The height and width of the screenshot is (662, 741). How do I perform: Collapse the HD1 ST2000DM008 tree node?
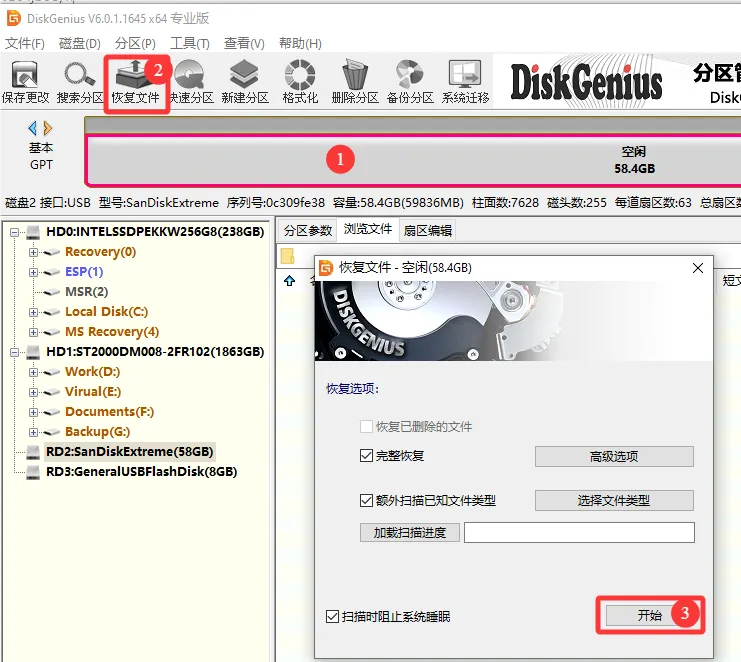[15, 352]
